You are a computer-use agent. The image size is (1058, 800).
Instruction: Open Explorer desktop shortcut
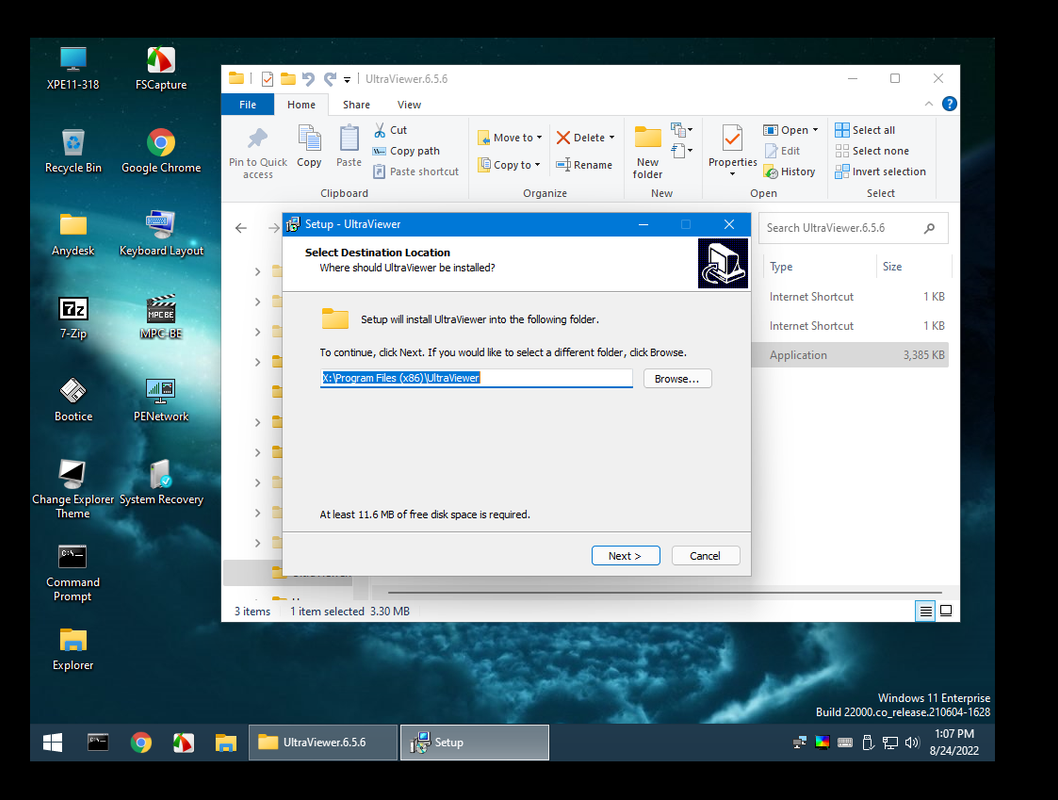coord(73,648)
